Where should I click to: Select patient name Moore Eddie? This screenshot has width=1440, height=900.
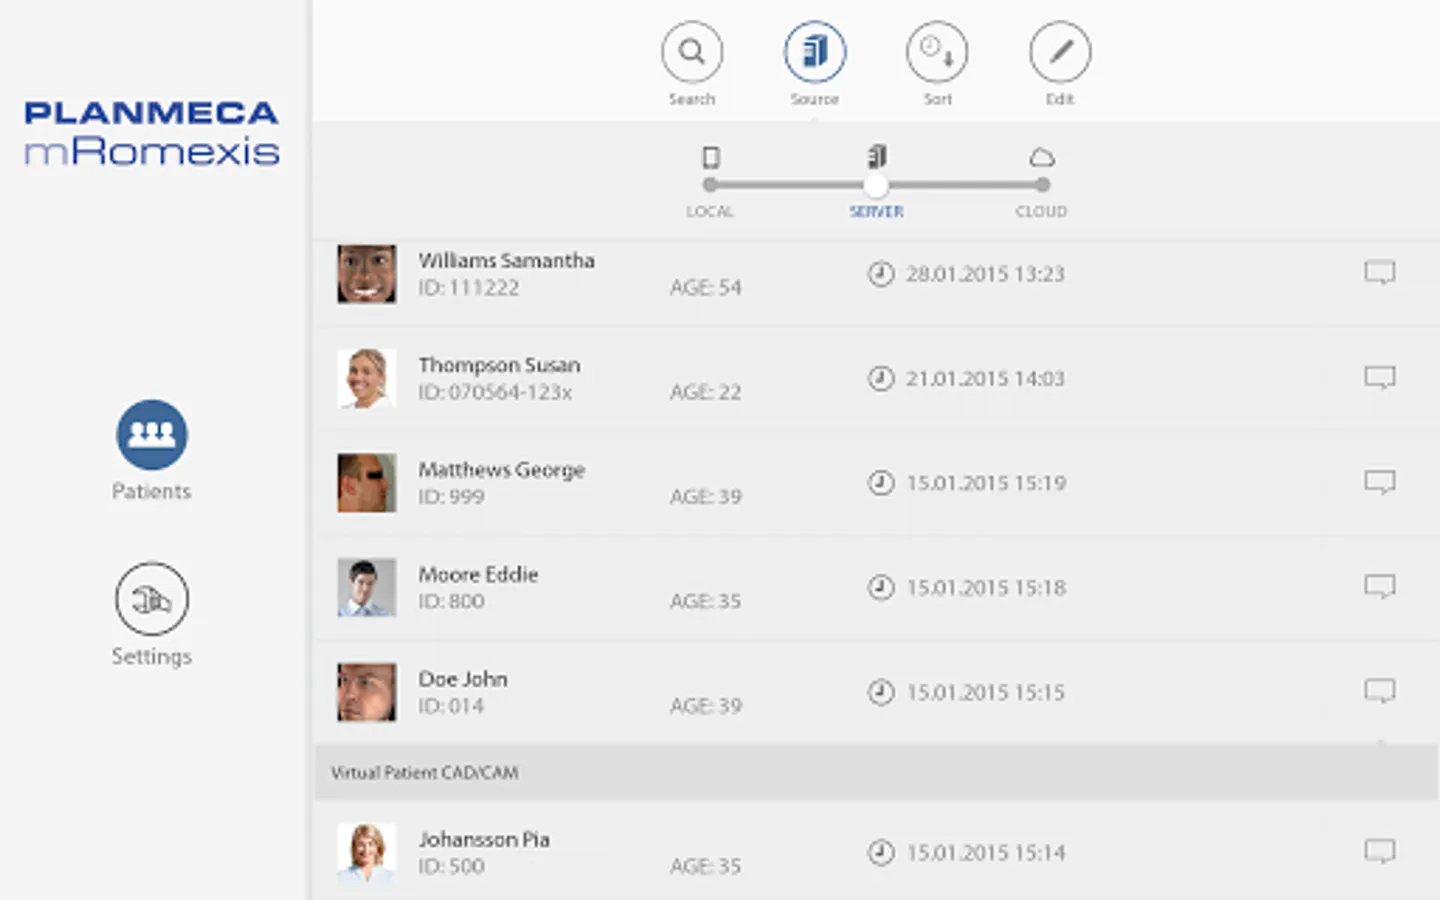(478, 574)
